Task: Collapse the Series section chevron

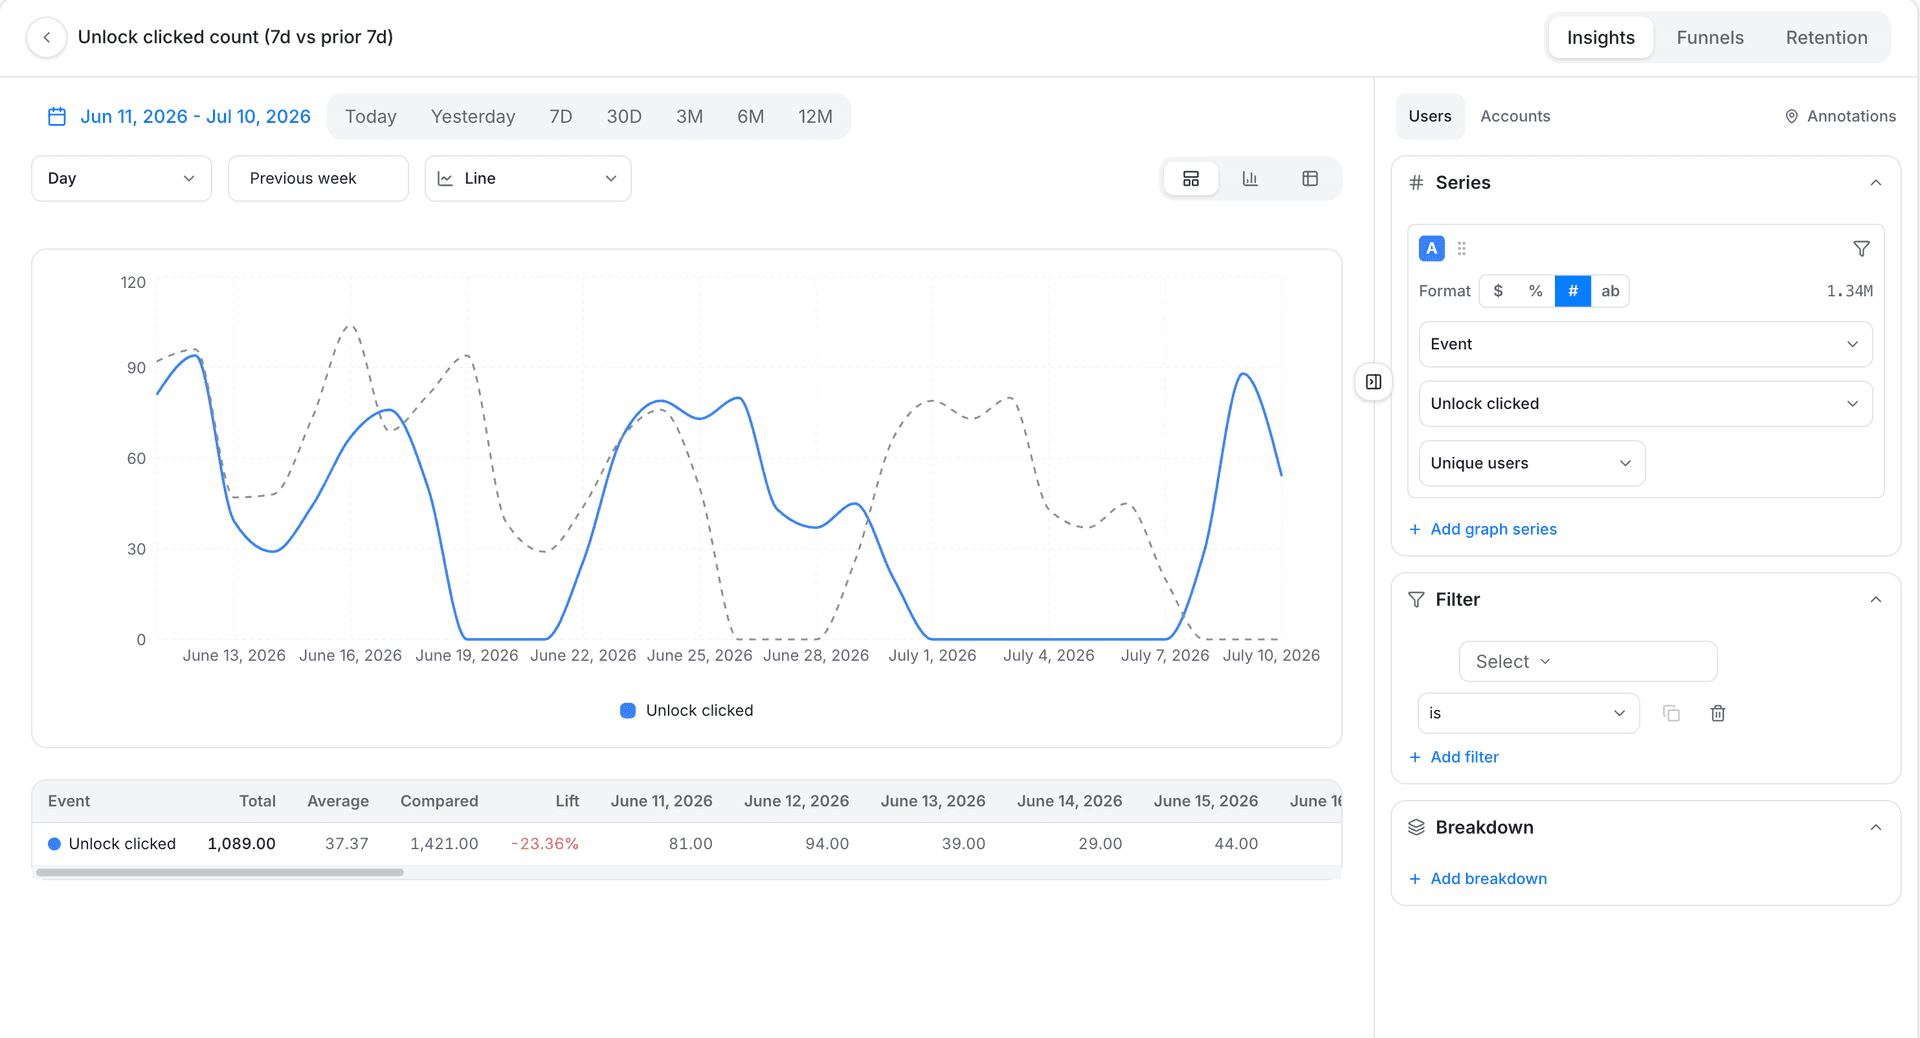Action: pos(1876,183)
